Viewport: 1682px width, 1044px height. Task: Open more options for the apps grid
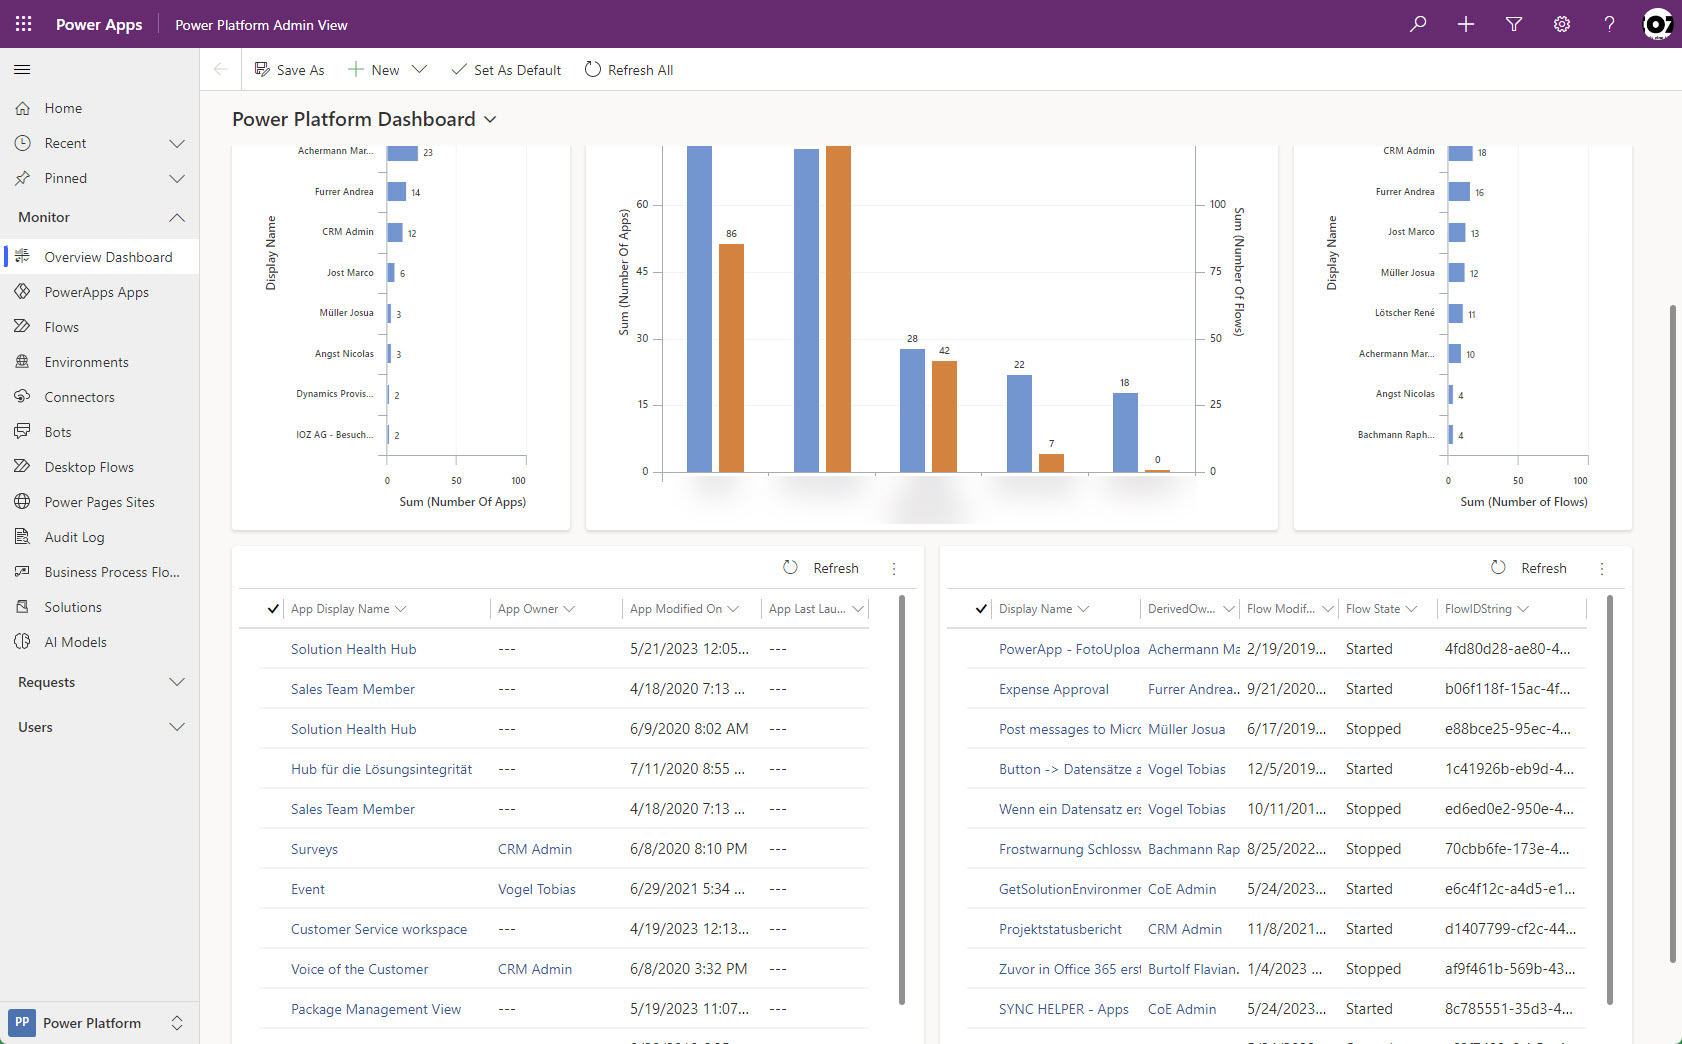[894, 568]
